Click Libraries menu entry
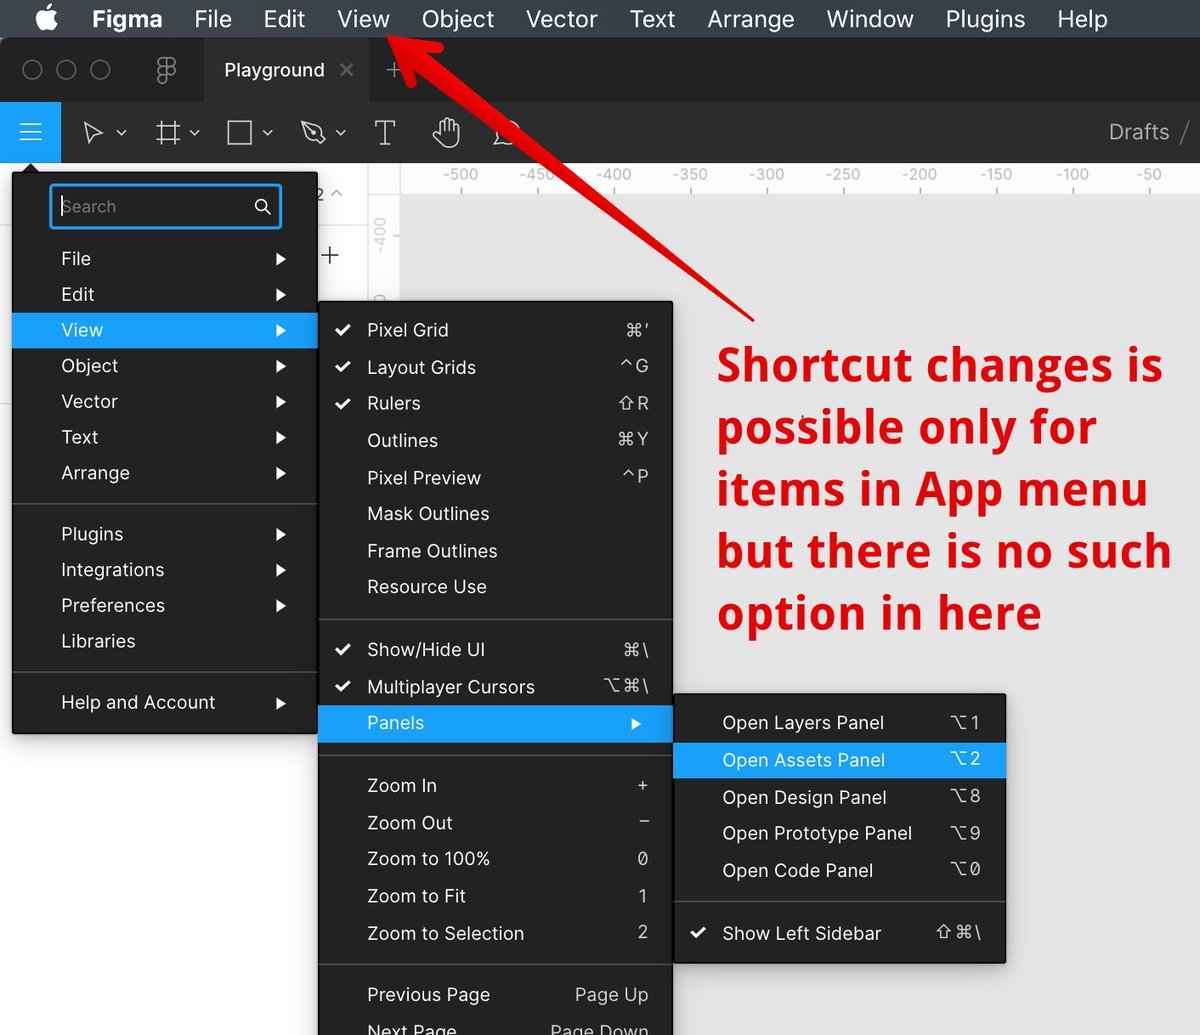 [165, 641]
